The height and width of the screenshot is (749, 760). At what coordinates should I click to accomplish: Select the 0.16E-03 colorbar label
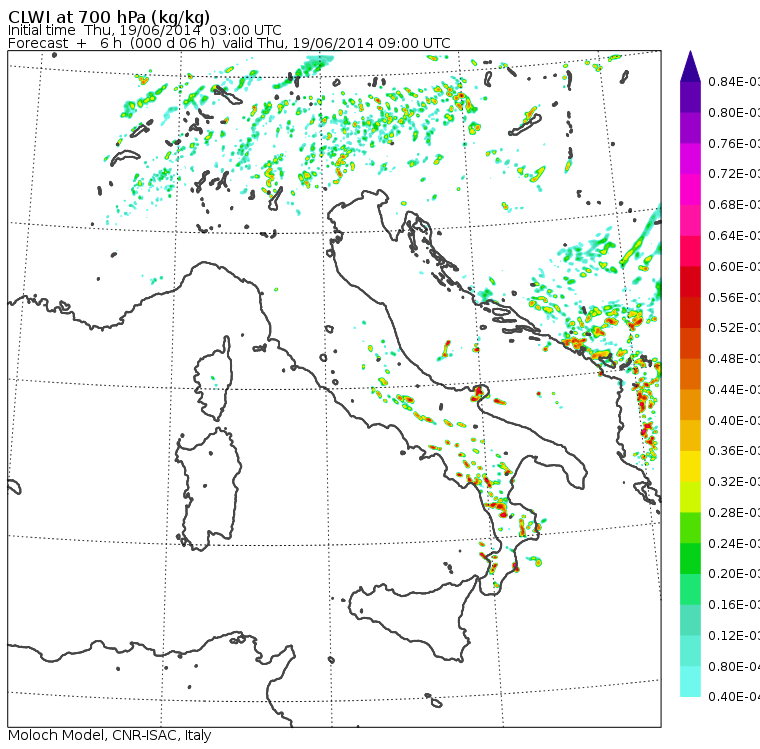click(733, 605)
